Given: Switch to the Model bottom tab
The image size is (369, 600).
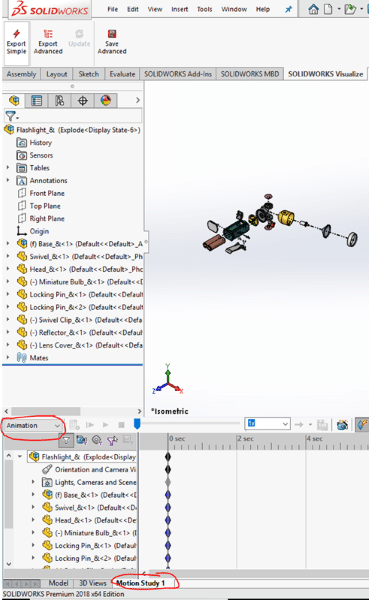Looking at the screenshot, I should coord(58,583).
